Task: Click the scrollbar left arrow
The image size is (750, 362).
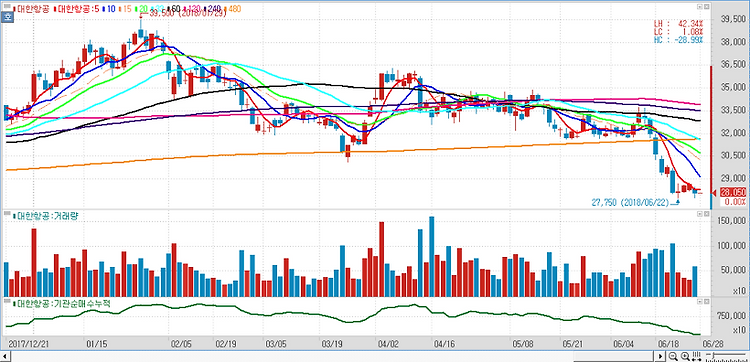Action: pos(6,356)
